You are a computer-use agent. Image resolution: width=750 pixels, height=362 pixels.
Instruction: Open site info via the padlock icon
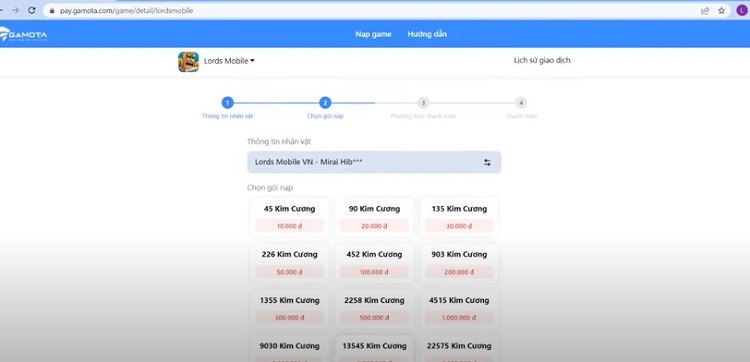pyautogui.click(x=52, y=11)
